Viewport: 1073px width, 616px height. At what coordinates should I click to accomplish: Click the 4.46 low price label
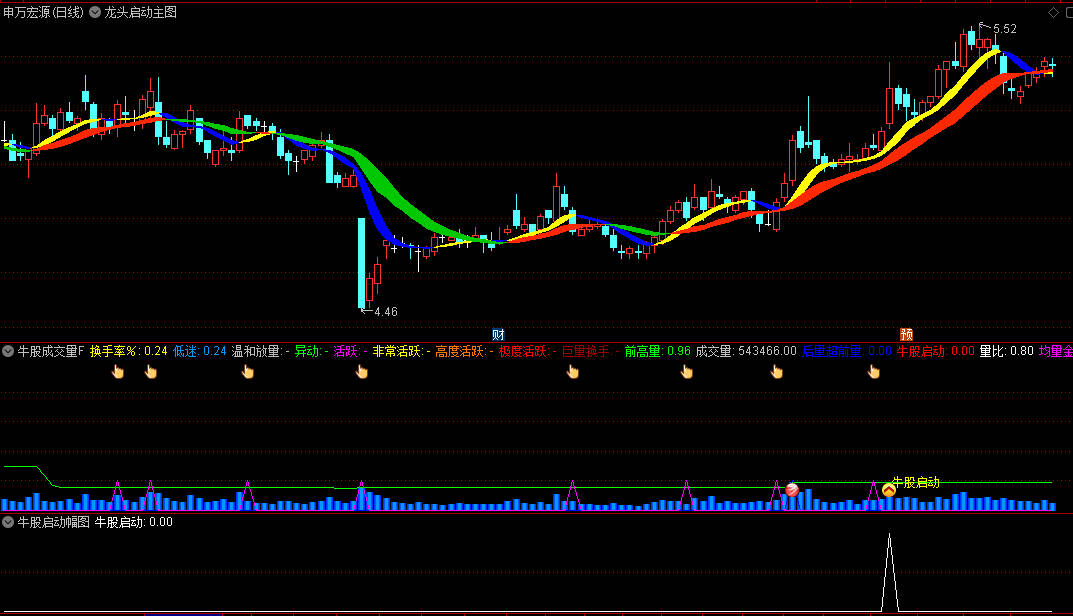pos(386,311)
